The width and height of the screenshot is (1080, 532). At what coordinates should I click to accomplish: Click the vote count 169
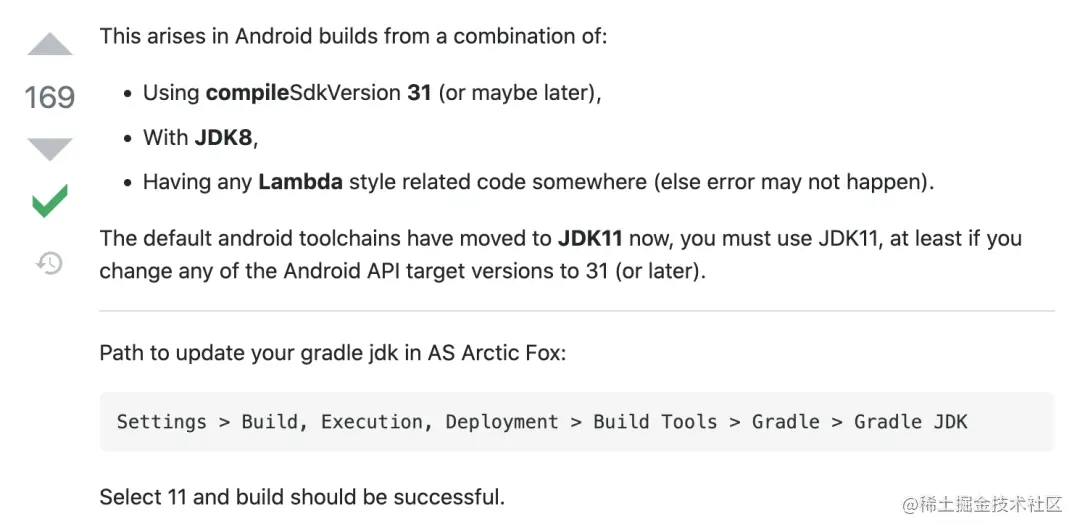[50, 96]
